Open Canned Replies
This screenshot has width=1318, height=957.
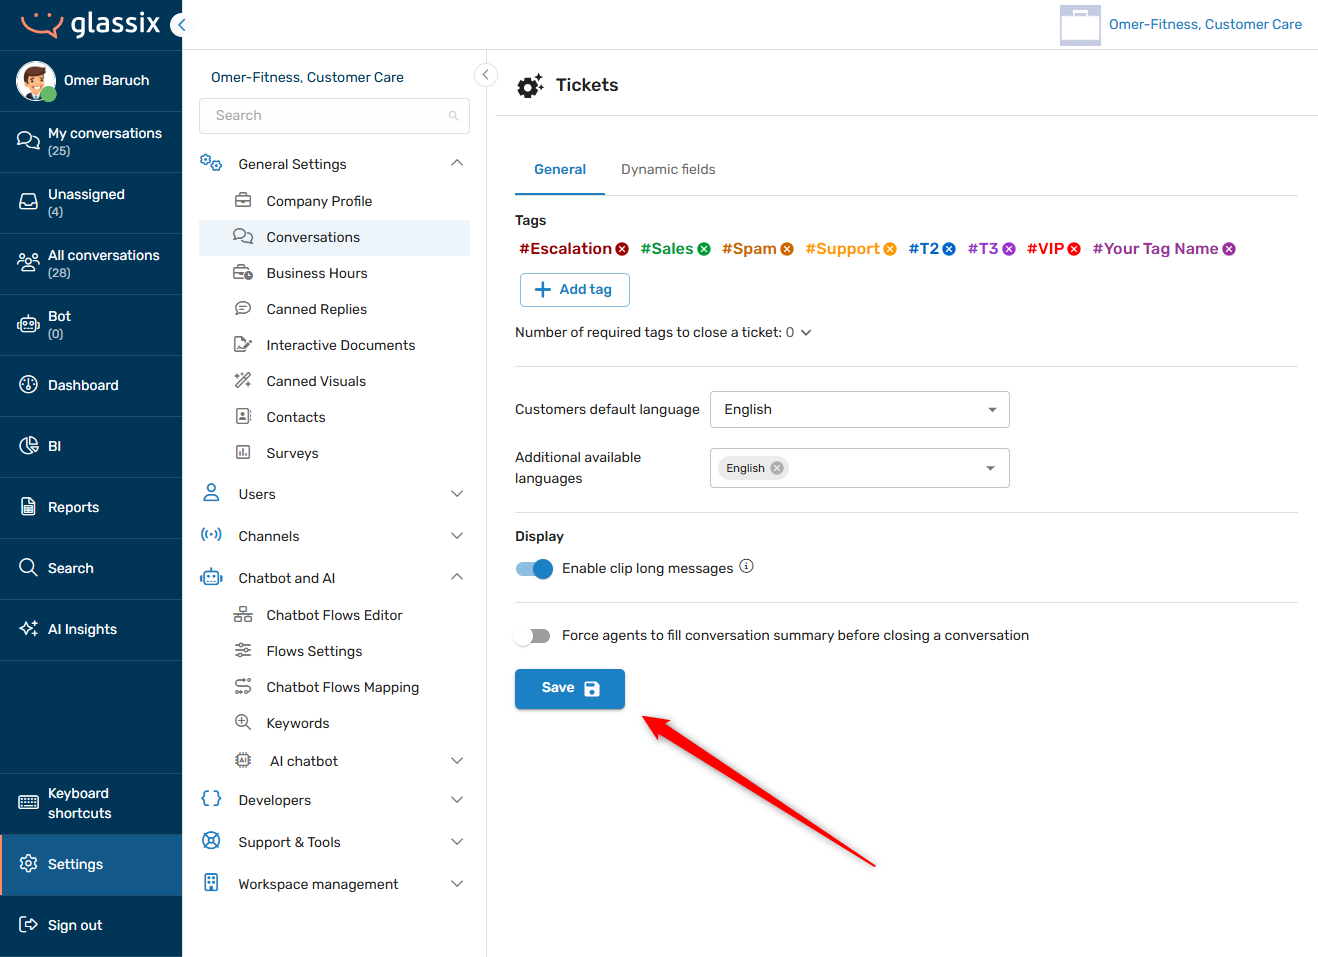[x=334, y=309]
